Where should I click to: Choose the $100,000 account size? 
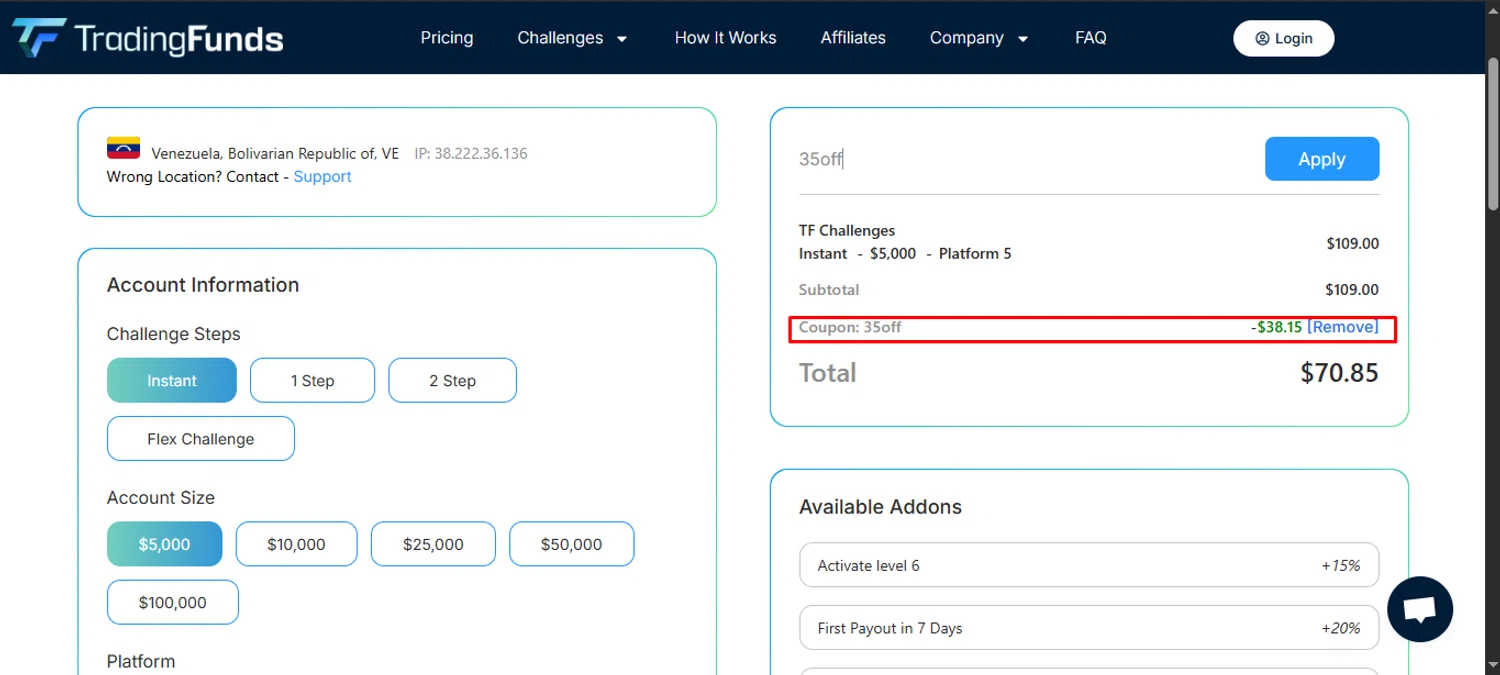coord(173,602)
